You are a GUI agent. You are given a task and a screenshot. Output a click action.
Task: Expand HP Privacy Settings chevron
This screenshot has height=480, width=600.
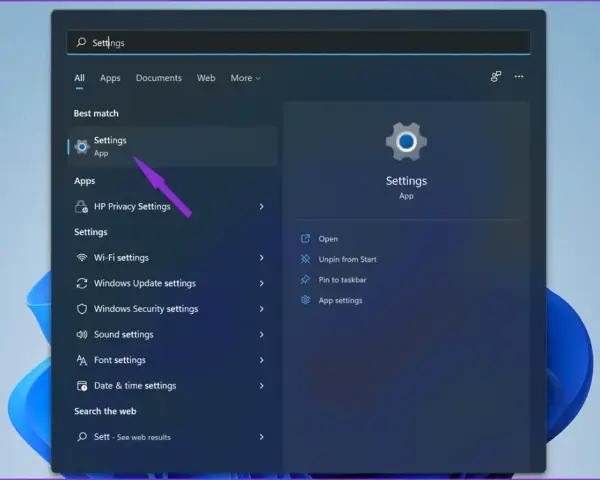[262, 207]
